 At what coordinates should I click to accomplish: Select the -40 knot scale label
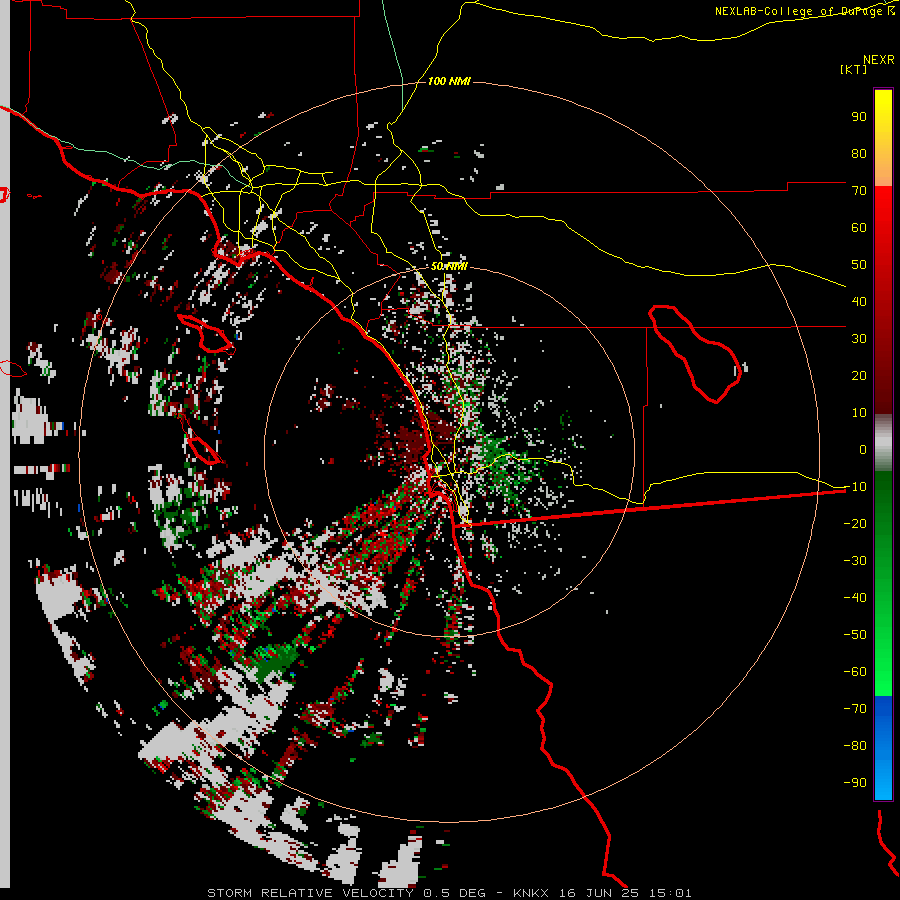click(x=855, y=598)
